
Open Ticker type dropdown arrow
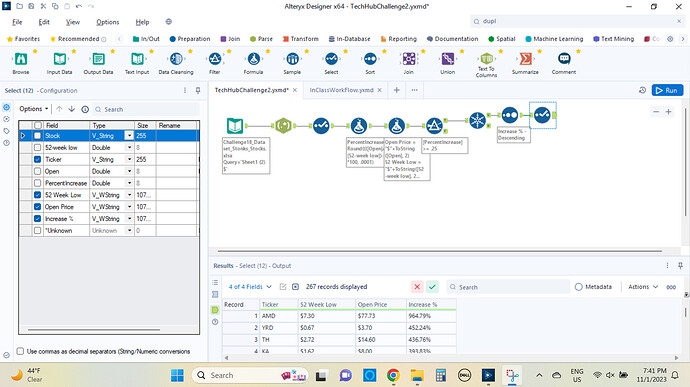[129, 159]
